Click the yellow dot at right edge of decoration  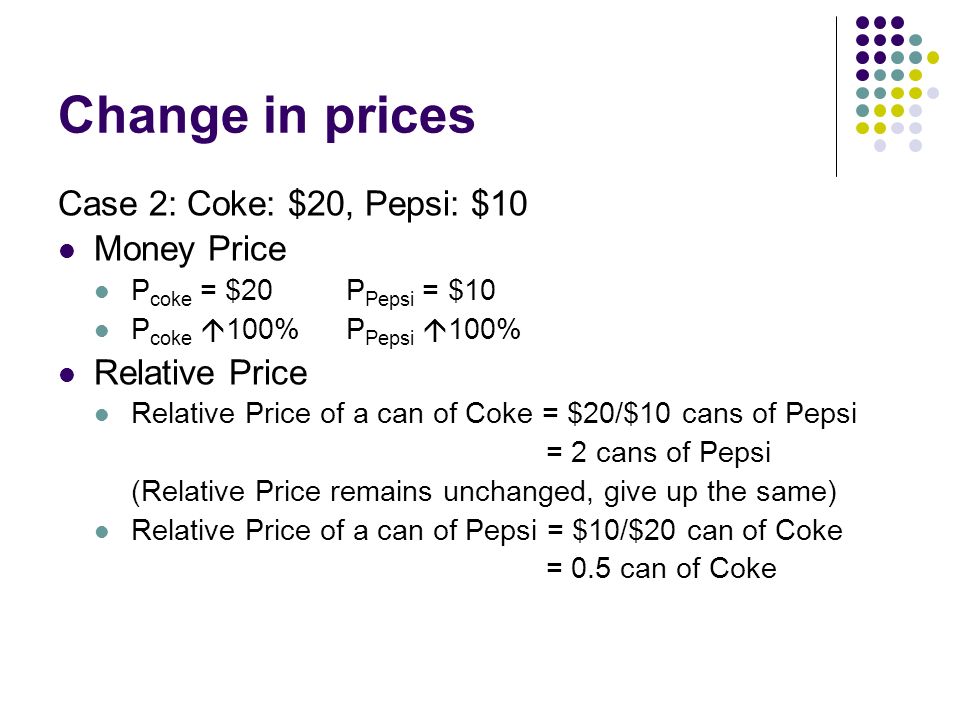pyautogui.click(x=933, y=58)
